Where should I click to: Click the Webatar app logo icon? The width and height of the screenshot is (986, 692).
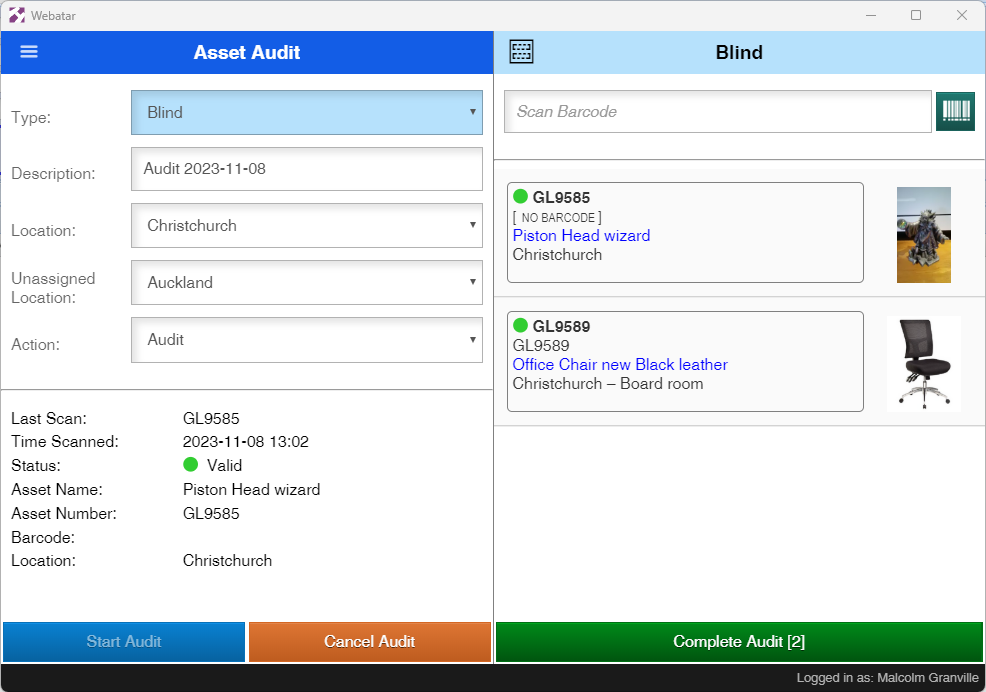pyautogui.click(x=17, y=15)
